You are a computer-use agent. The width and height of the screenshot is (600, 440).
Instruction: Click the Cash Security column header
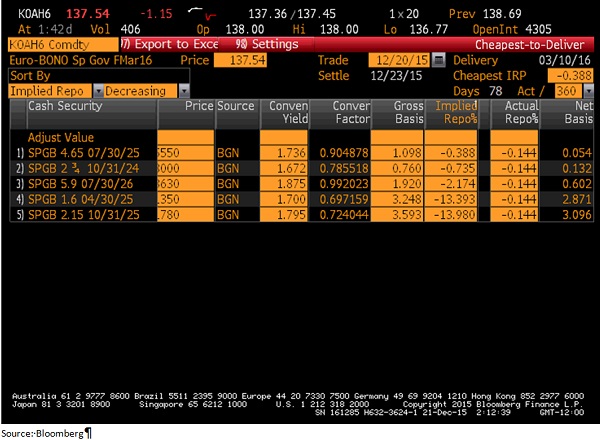click(80, 106)
